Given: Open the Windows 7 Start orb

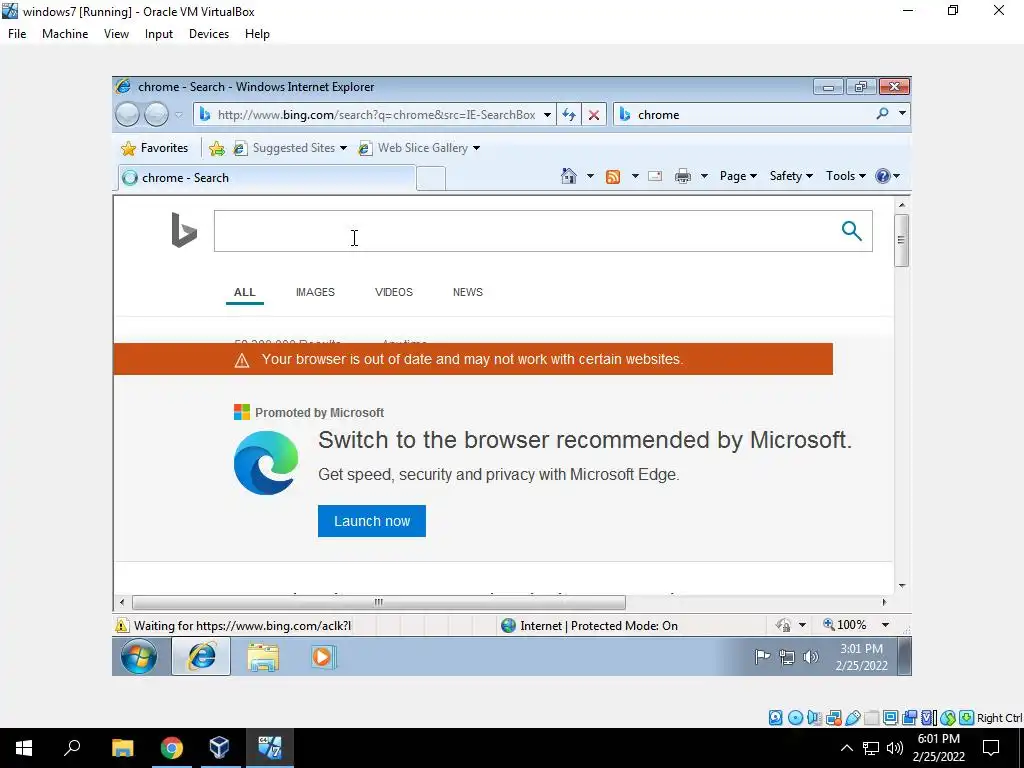Looking at the screenshot, I should 138,656.
